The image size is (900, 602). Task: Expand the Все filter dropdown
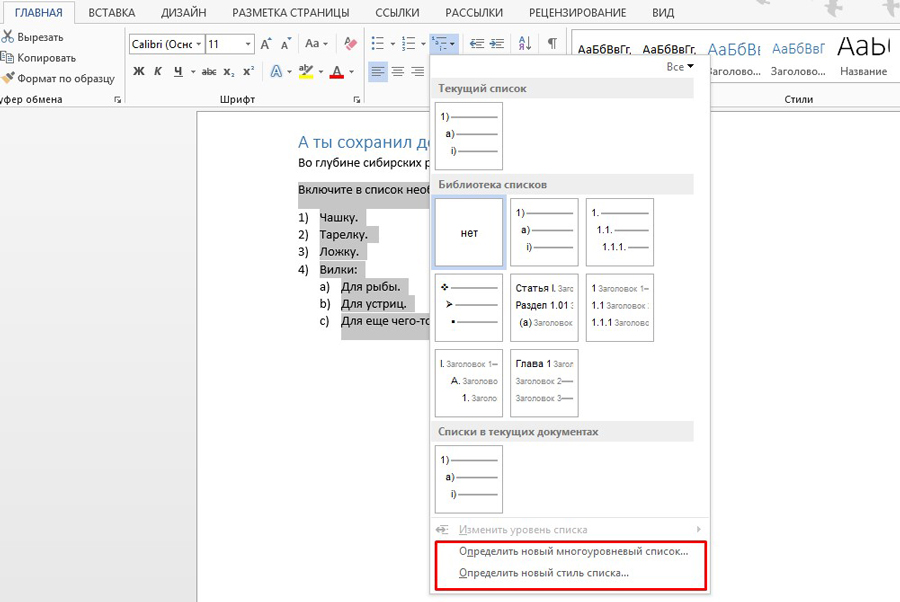(680, 67)
